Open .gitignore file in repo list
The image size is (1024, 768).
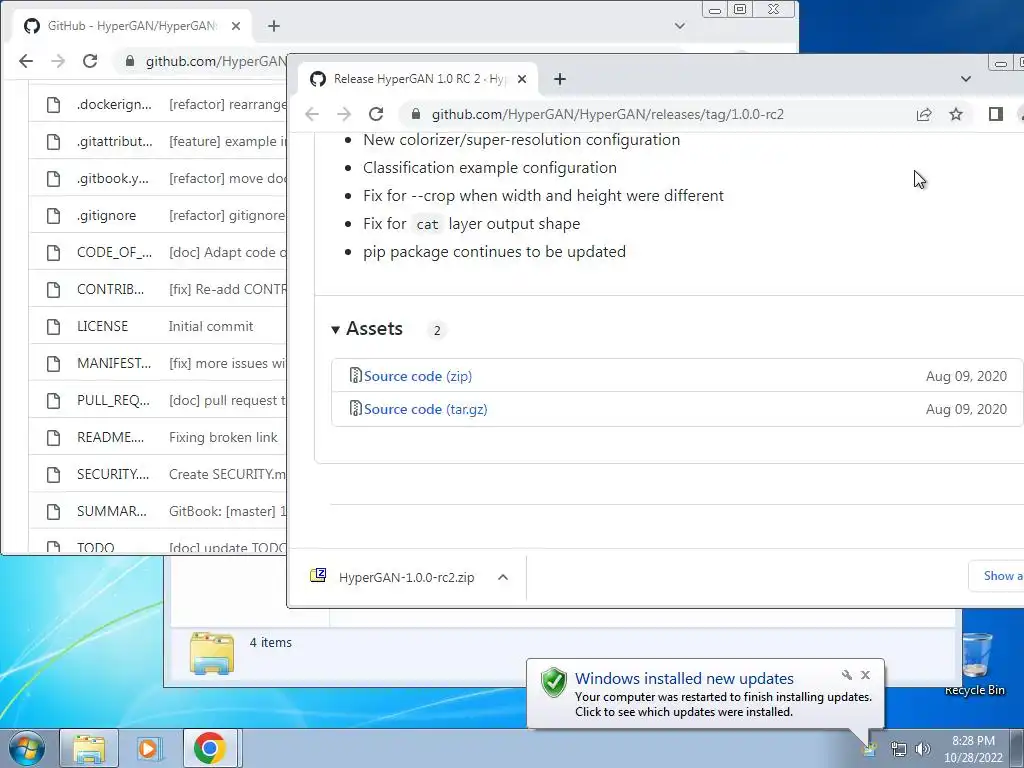[106, 216]
